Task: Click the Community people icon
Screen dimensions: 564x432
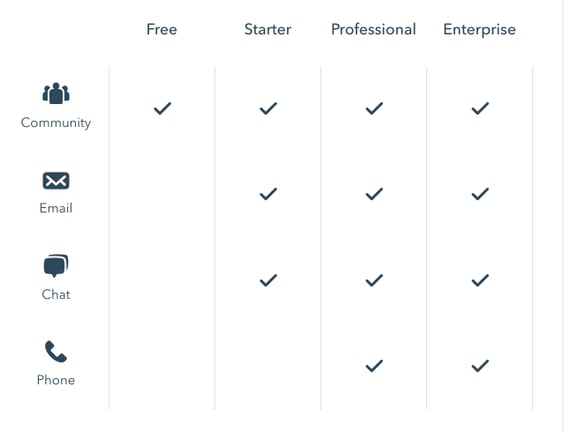Action: 56,94
